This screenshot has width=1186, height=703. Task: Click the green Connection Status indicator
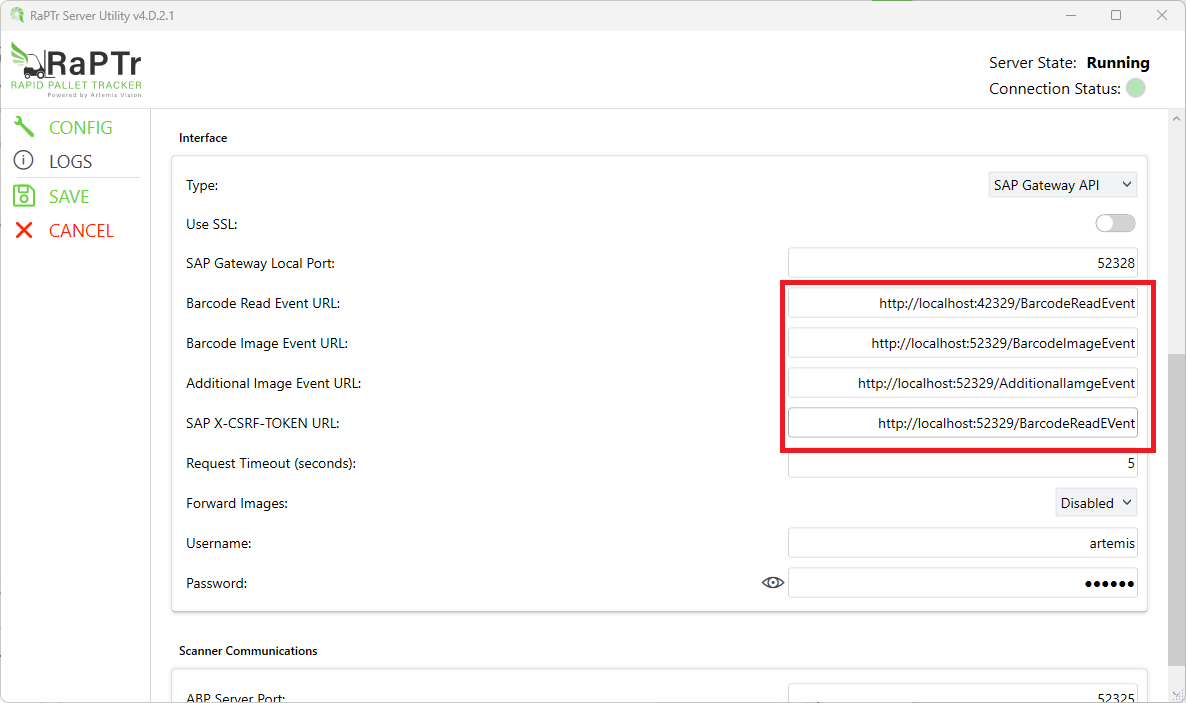pos(1135,89)
